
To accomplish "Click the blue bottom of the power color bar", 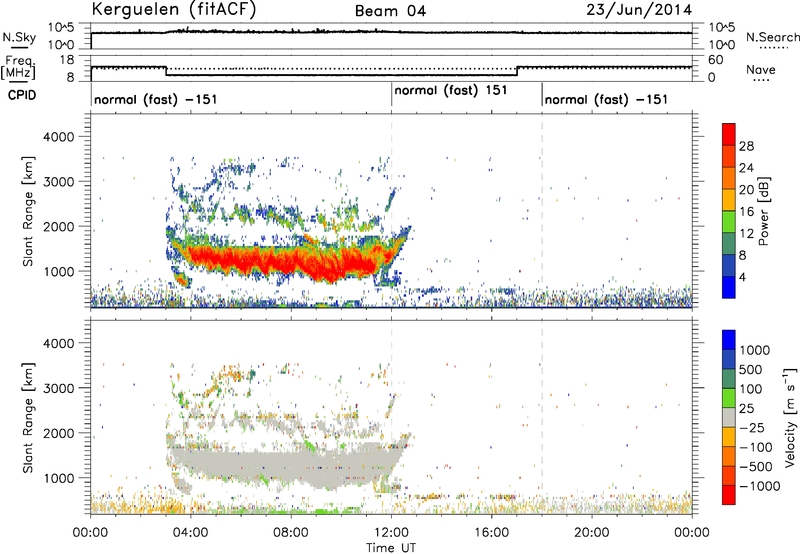I will [729, 287].
